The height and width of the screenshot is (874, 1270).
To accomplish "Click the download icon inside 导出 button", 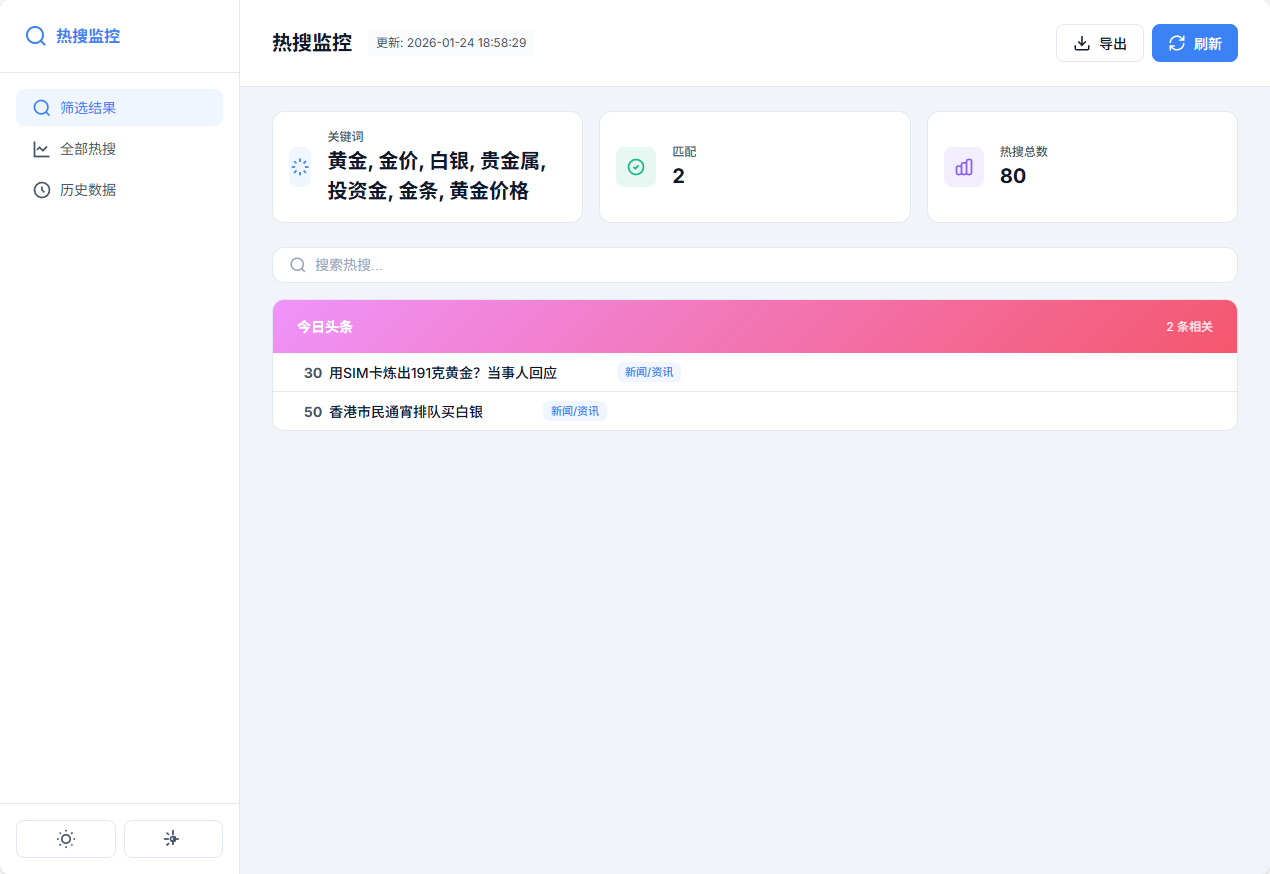I will (x=1081, y=43).
